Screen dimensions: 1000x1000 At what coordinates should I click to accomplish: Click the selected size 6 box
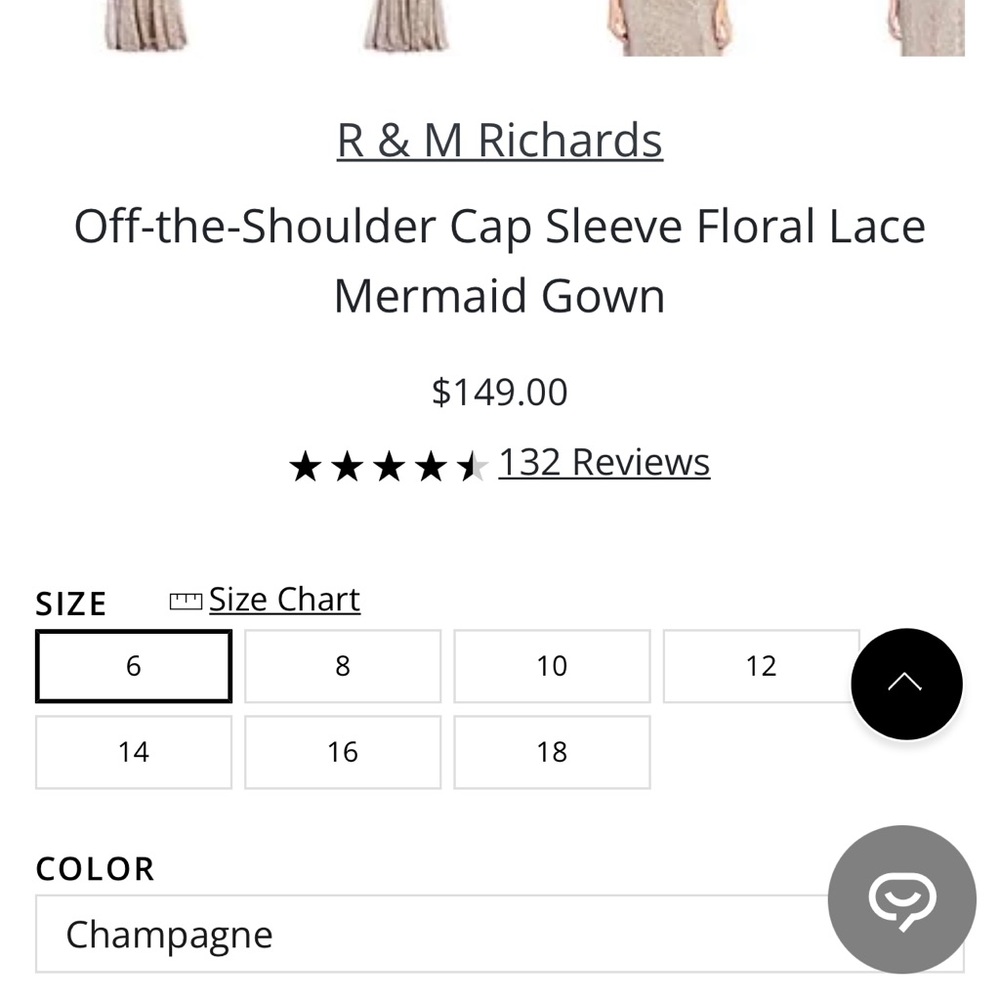[133, 665]
